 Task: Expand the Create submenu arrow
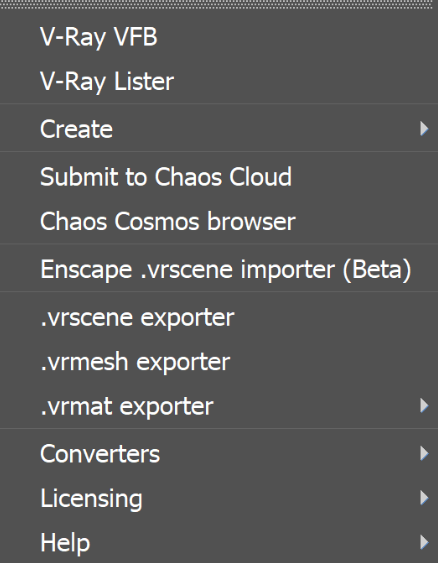[x=424, y=129]
